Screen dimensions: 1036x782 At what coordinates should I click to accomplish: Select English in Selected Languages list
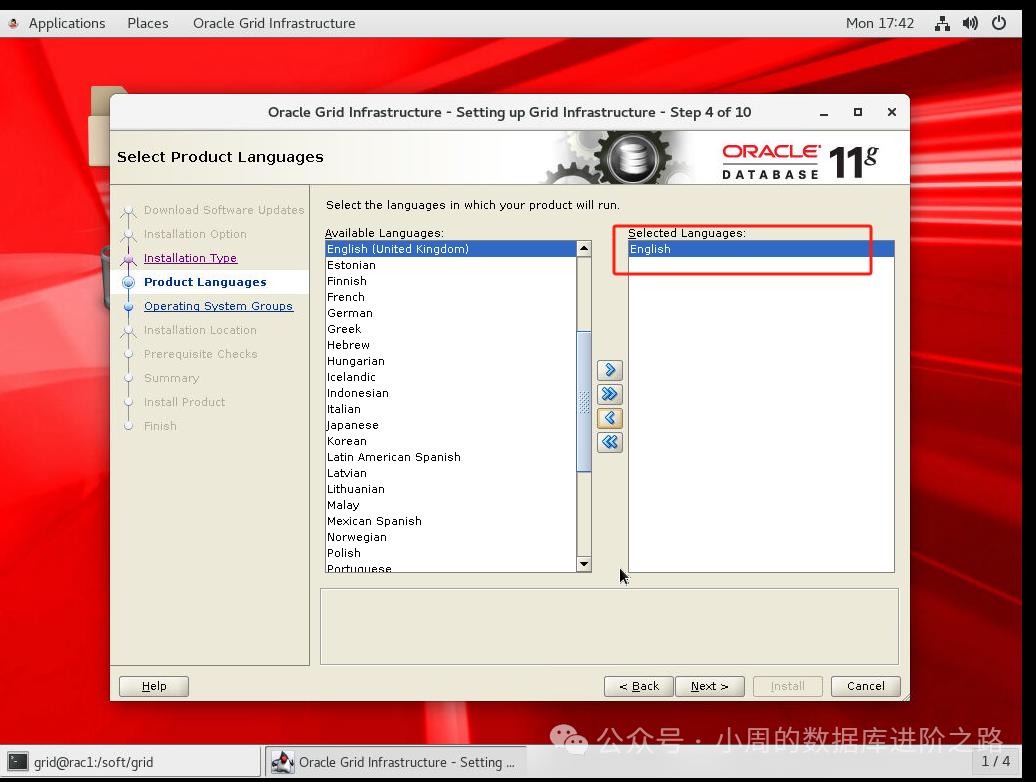click(761, 249)
